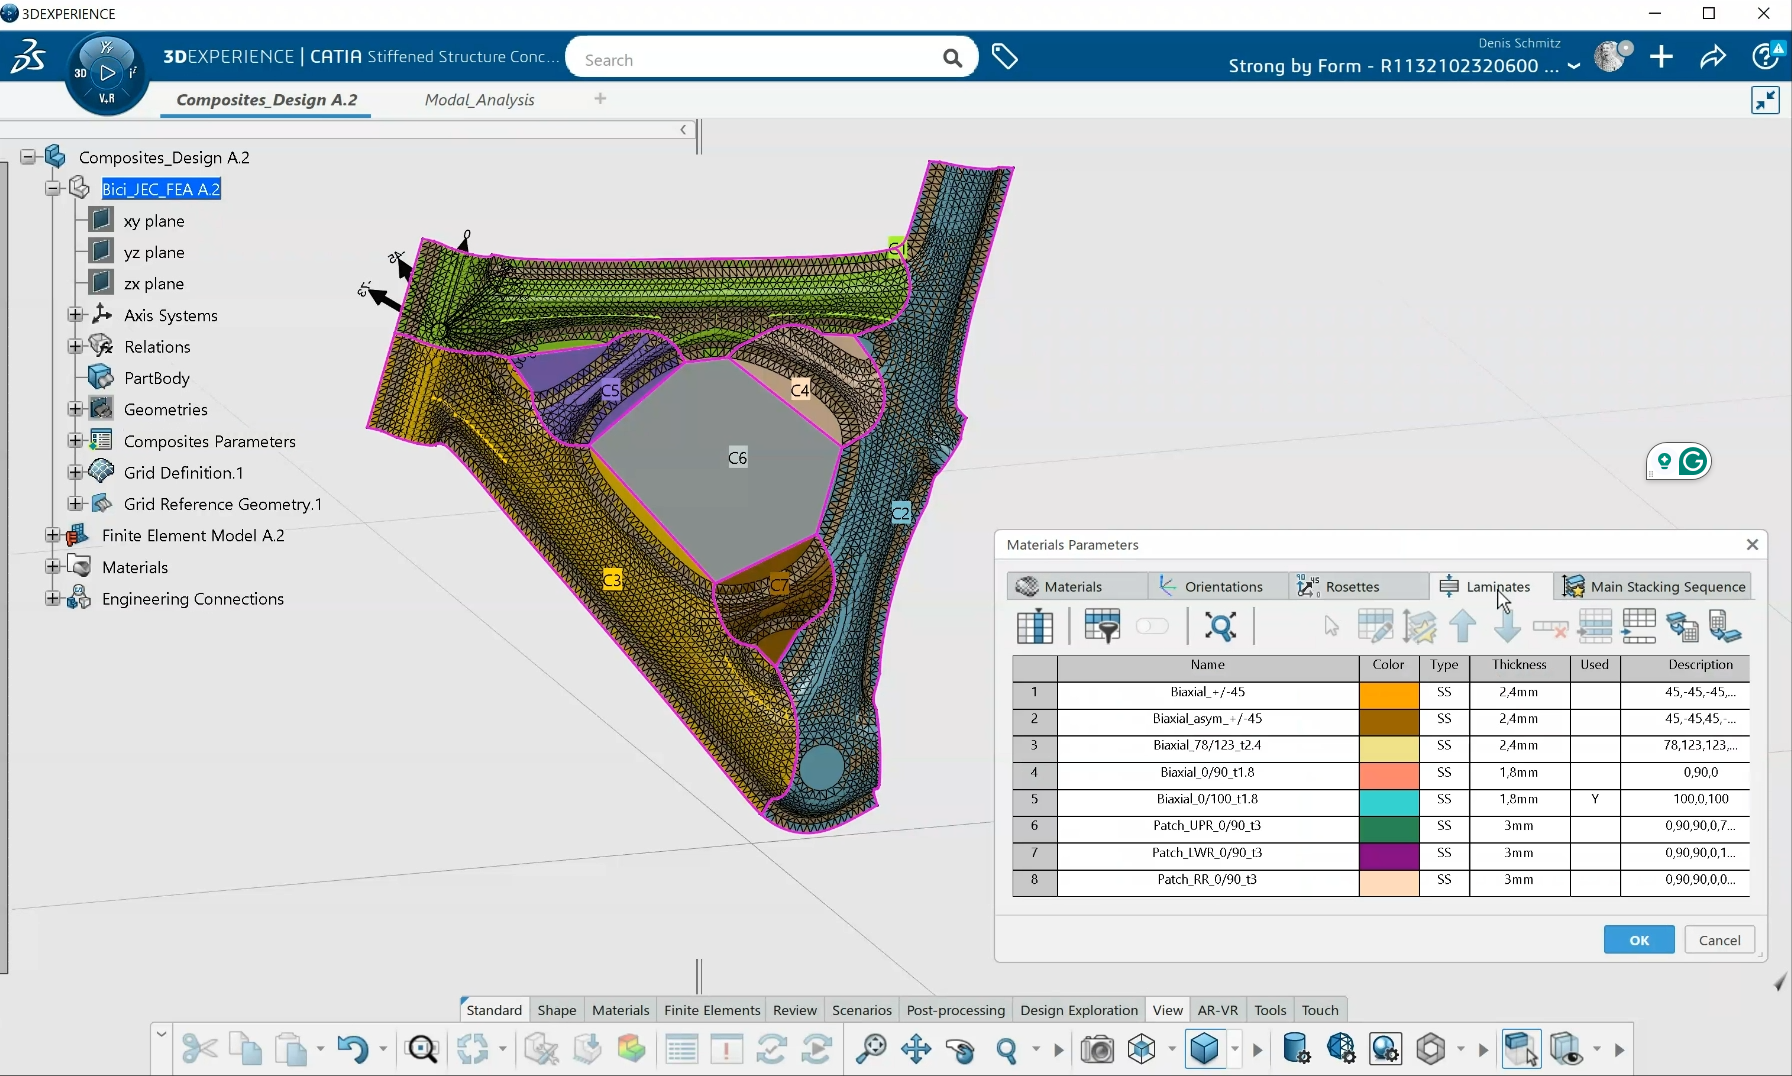Flip the toggle switch in Laminates toolbar
This screenshot has height=1076, width=1792.
click(1153, 626)
